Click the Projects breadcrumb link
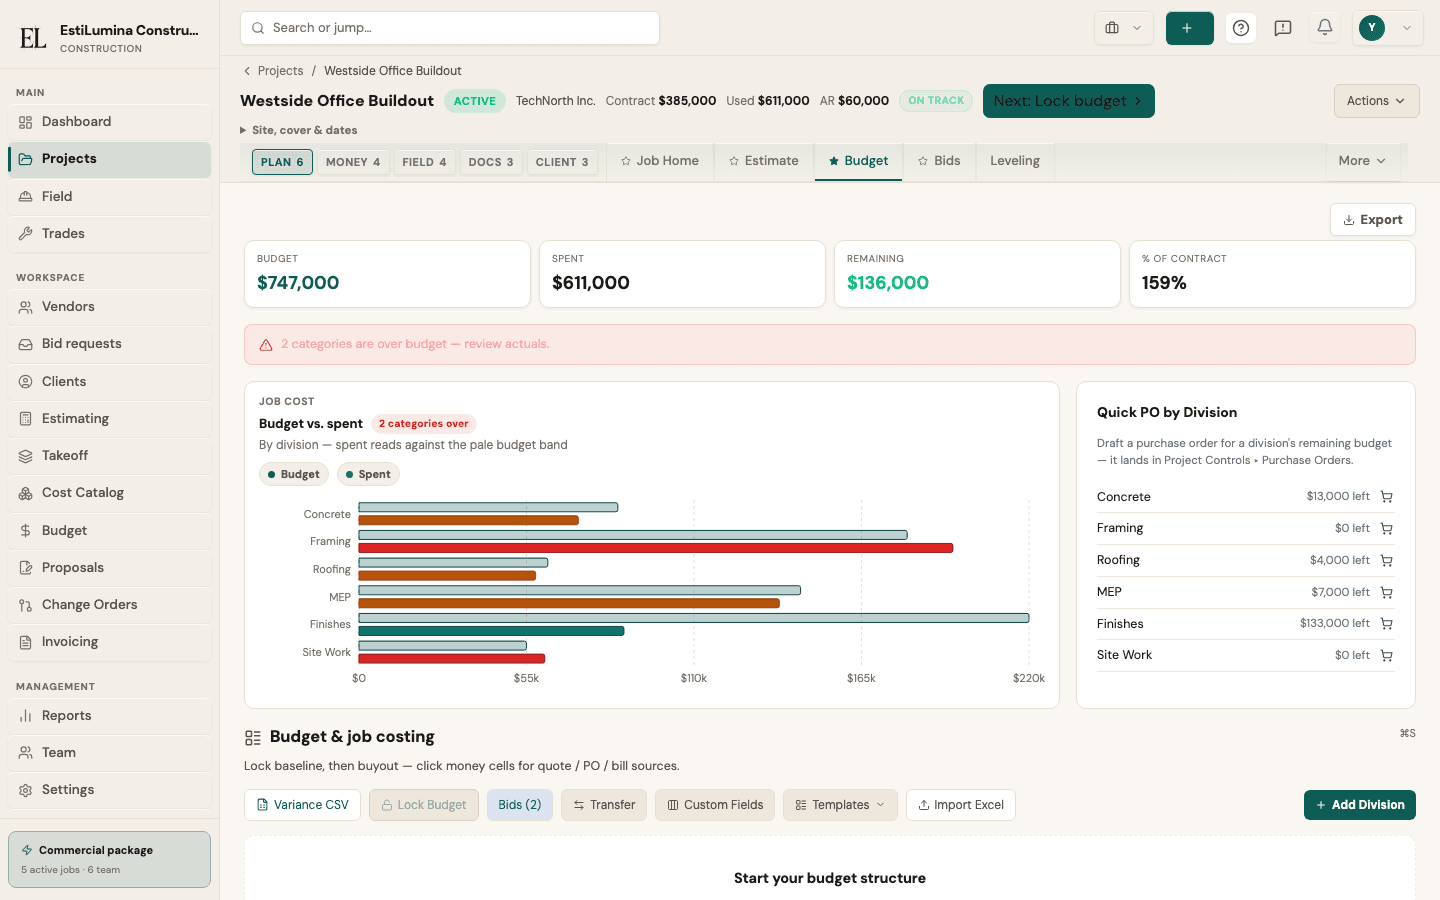Screen dimensions: 1440x900 tap(280, 71)
